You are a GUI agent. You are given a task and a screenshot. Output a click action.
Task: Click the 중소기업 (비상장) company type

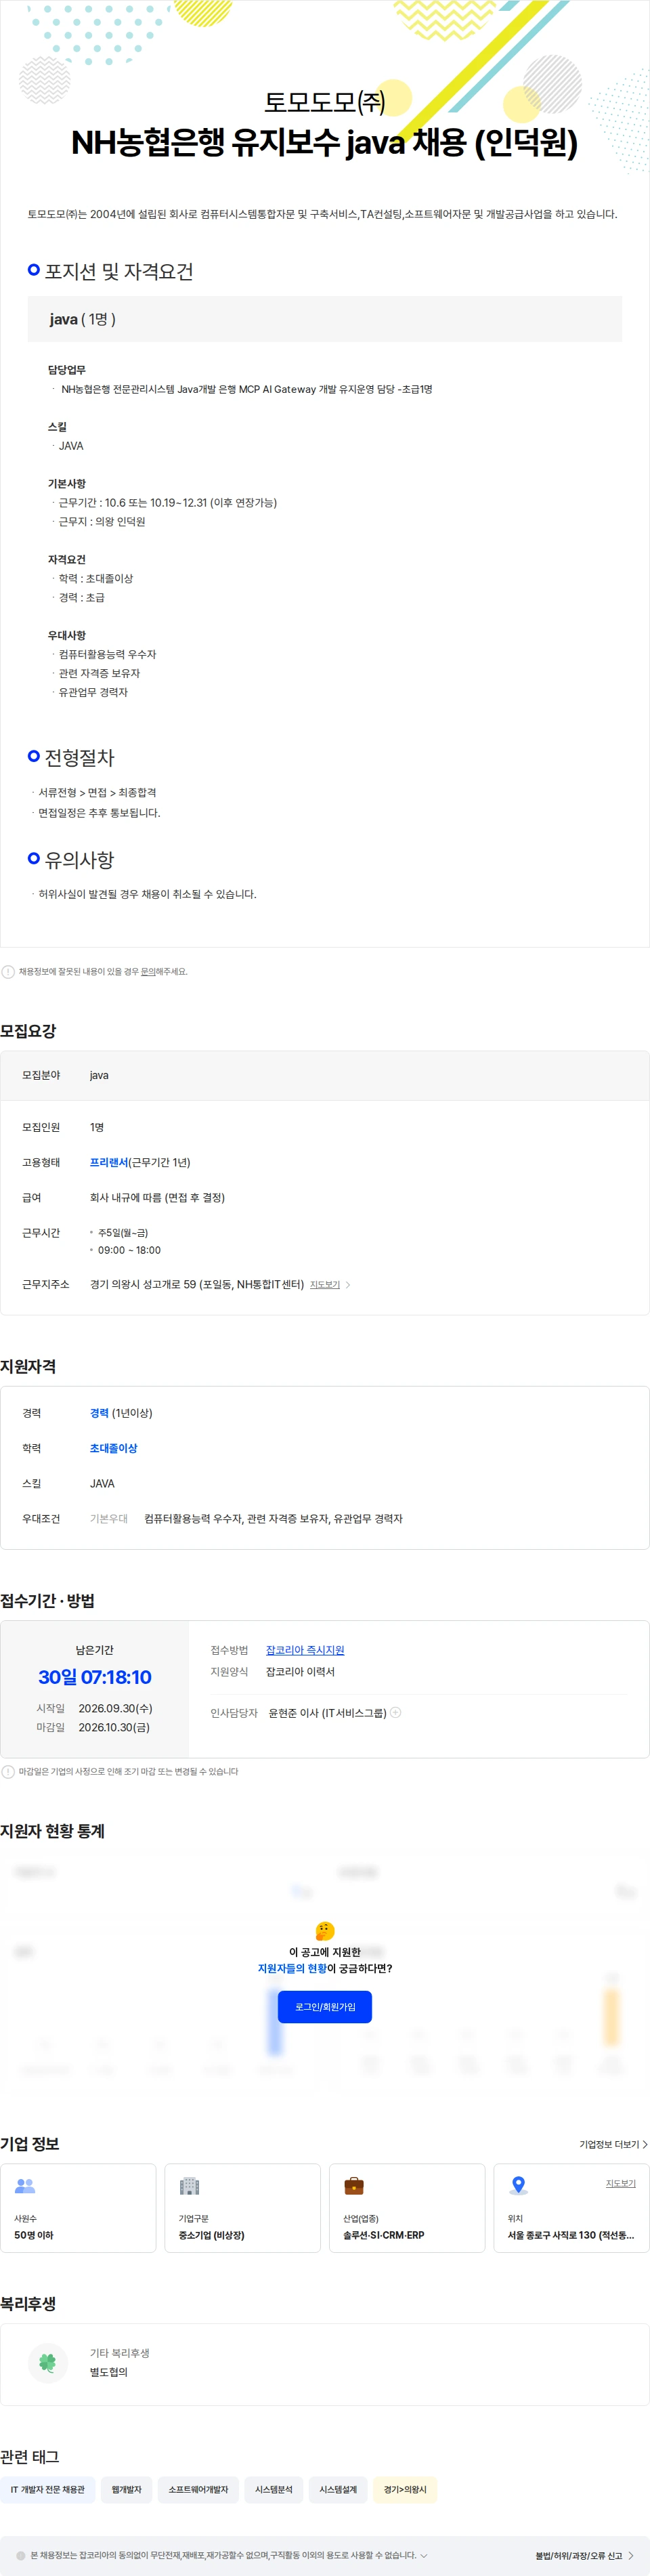click(x=211, y=2235)
